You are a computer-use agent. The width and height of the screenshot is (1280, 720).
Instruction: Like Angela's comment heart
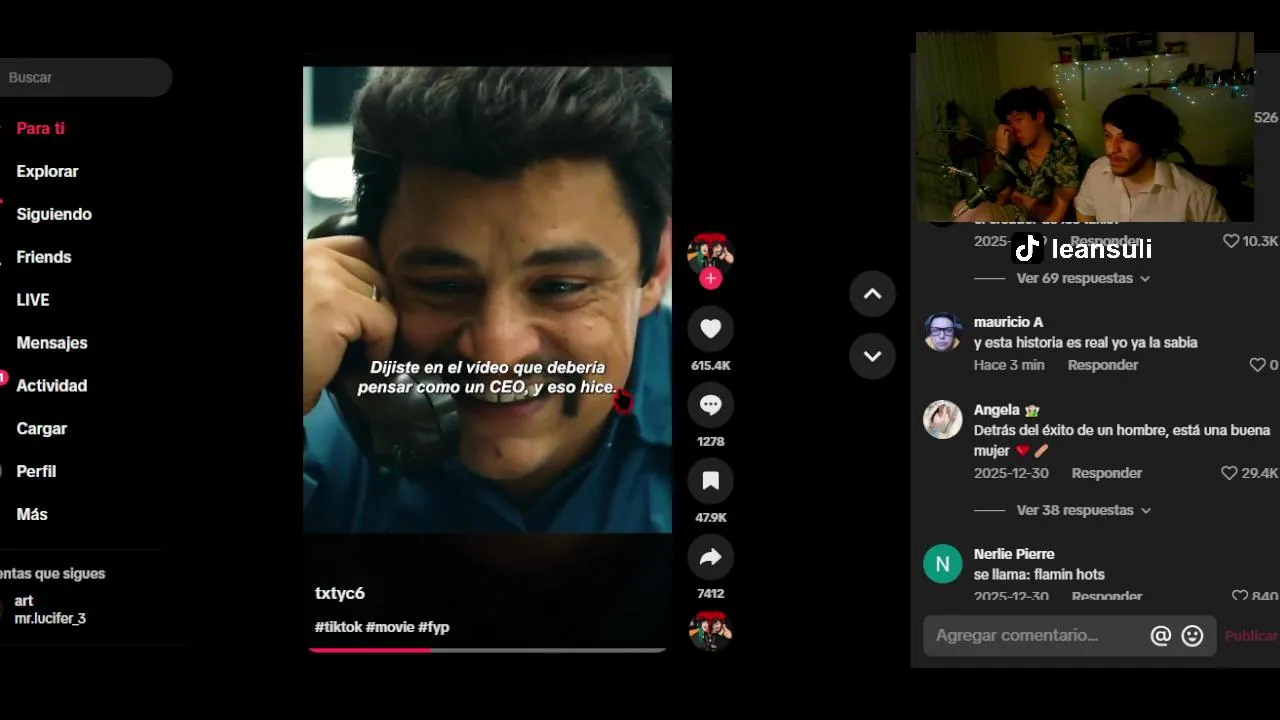(1229, 473)
